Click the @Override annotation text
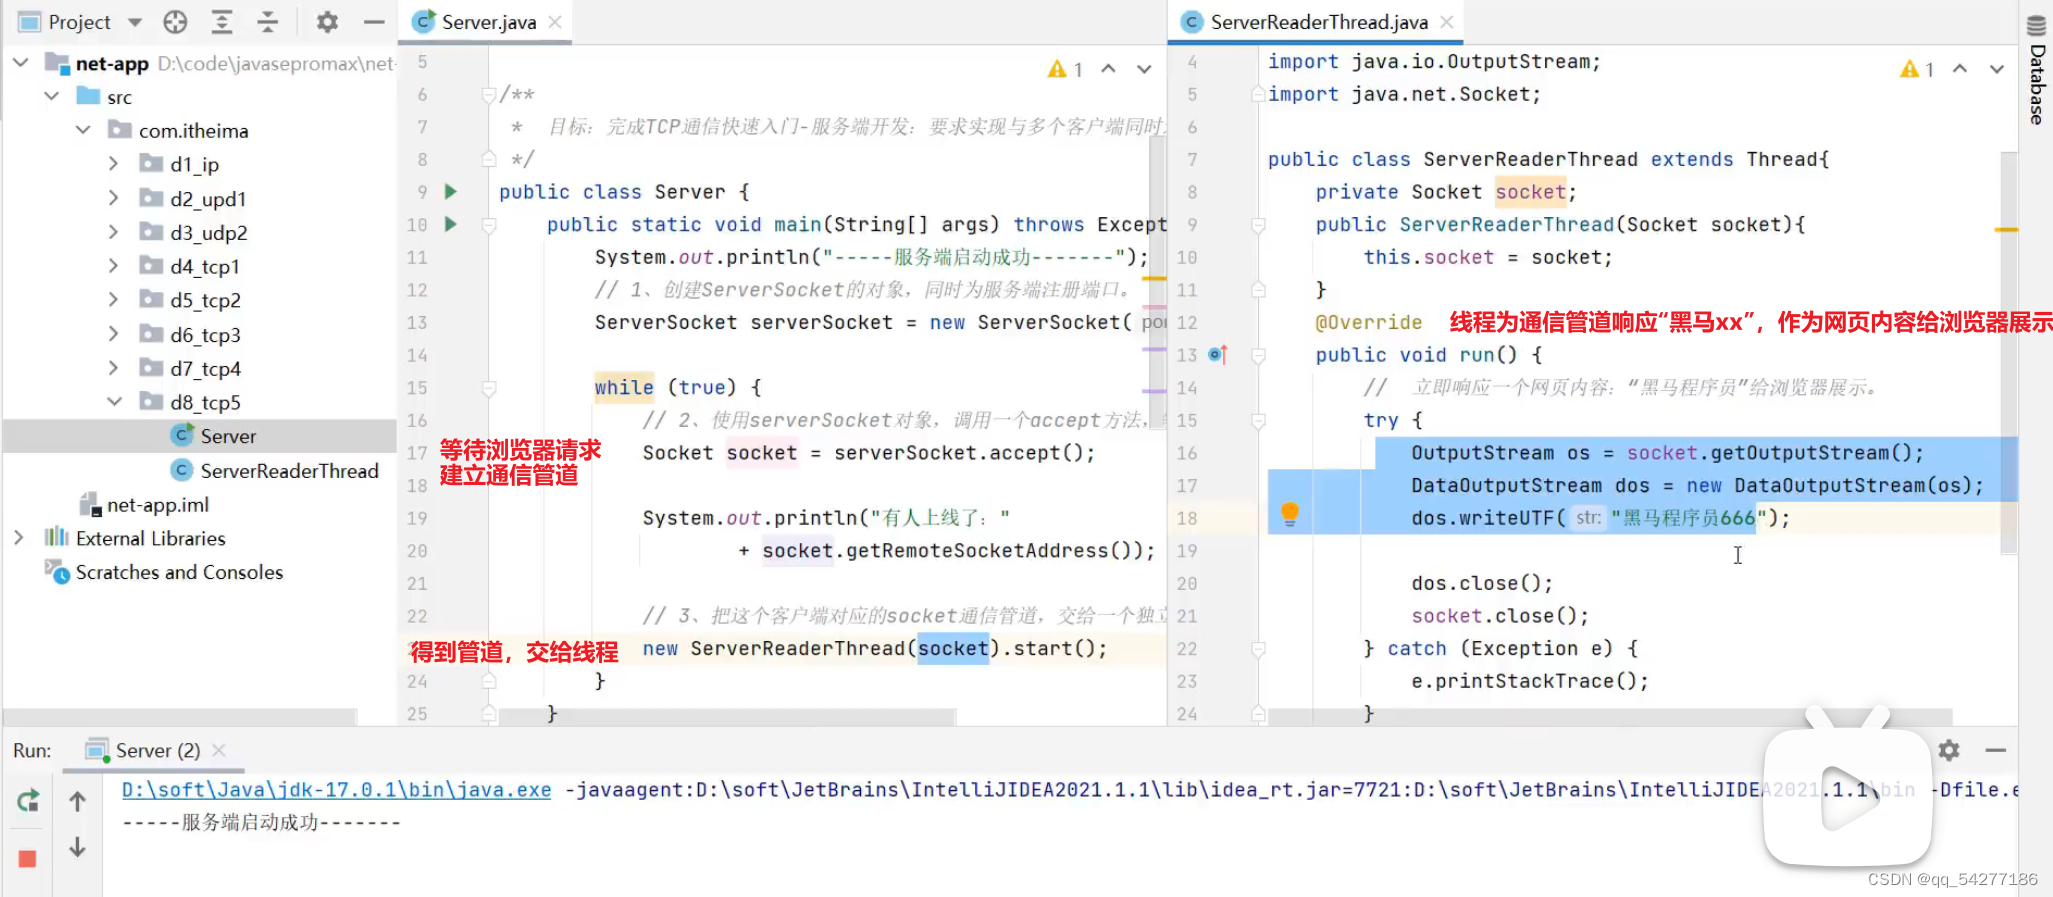Viewport: 2053px width, 897px height. coord(1368,322)
